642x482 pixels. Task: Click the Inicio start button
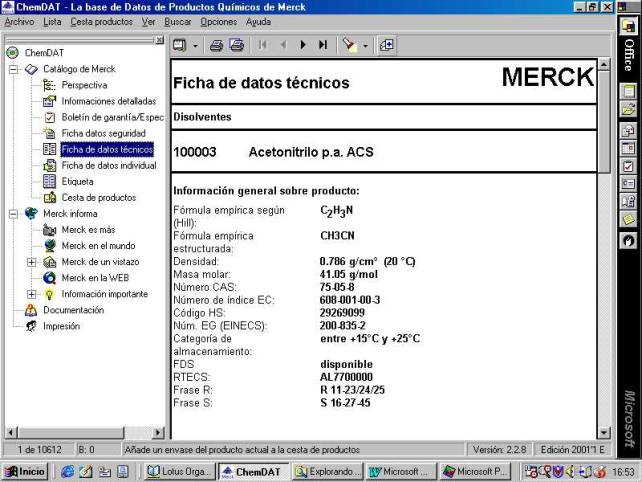[x=25, y=471]
